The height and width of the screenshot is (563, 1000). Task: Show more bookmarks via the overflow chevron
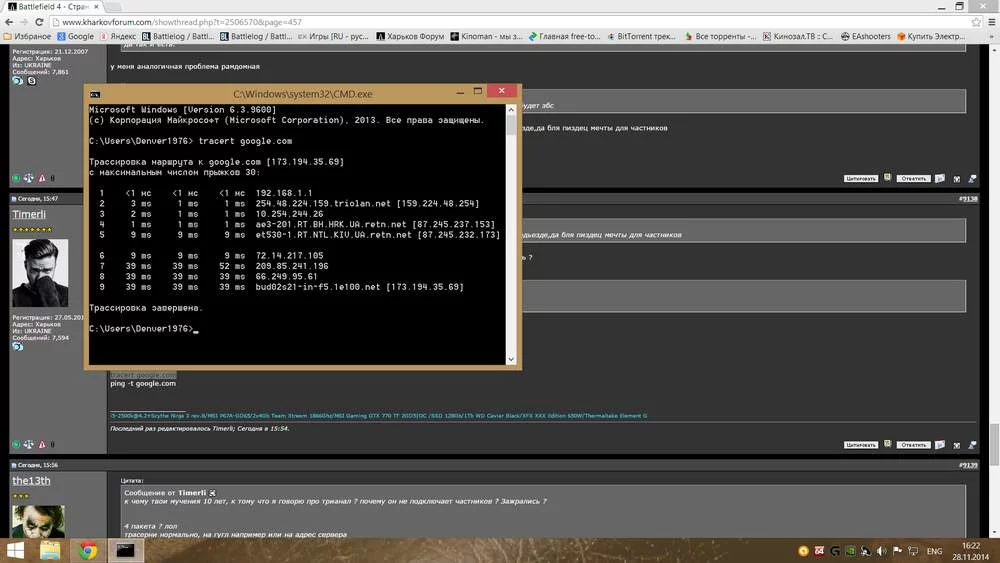[x=992, y=36]
